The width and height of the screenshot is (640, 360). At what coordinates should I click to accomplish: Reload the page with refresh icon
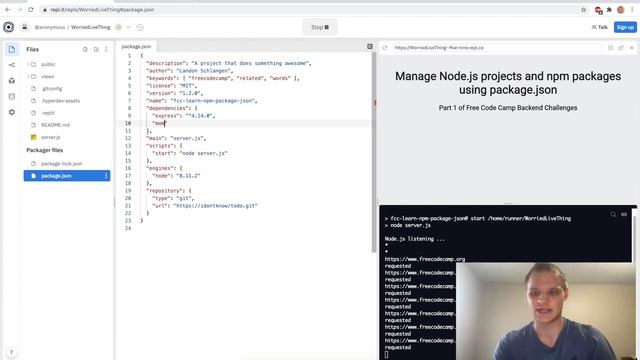[31, 9]
